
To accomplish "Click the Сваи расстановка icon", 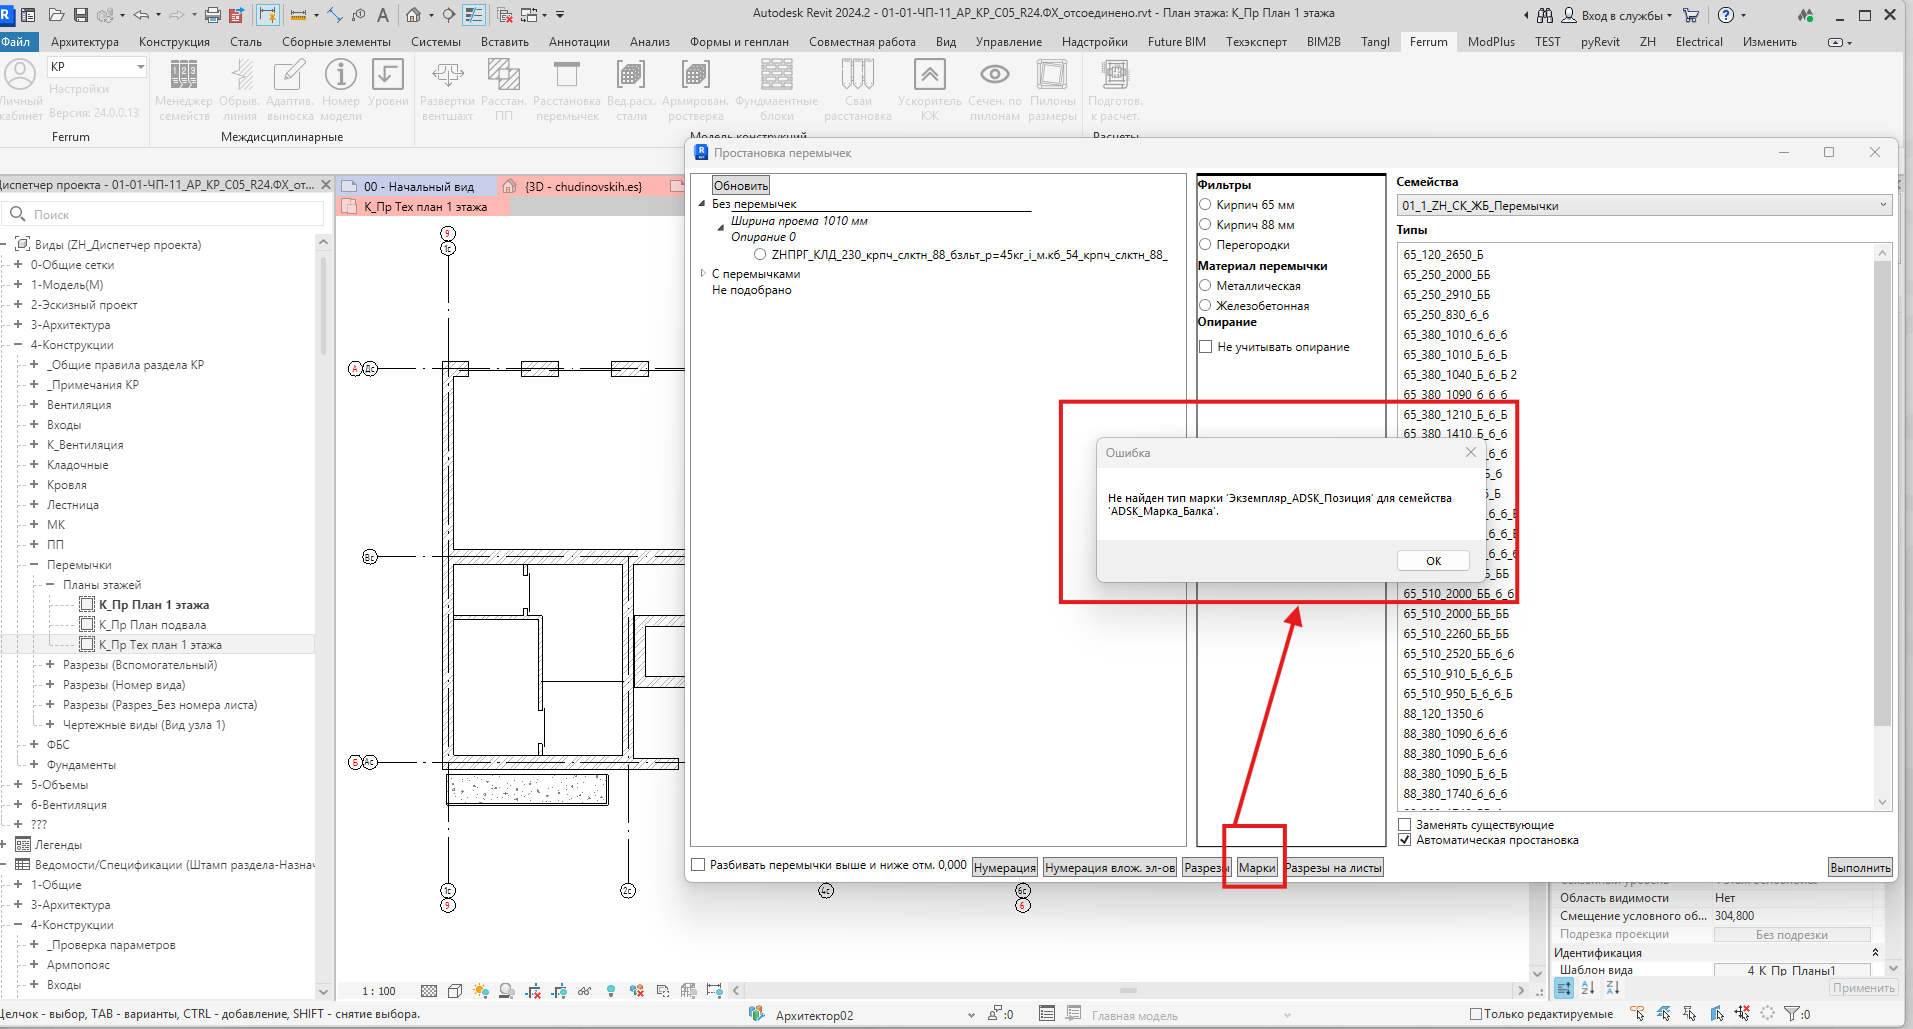I will 858,75.
